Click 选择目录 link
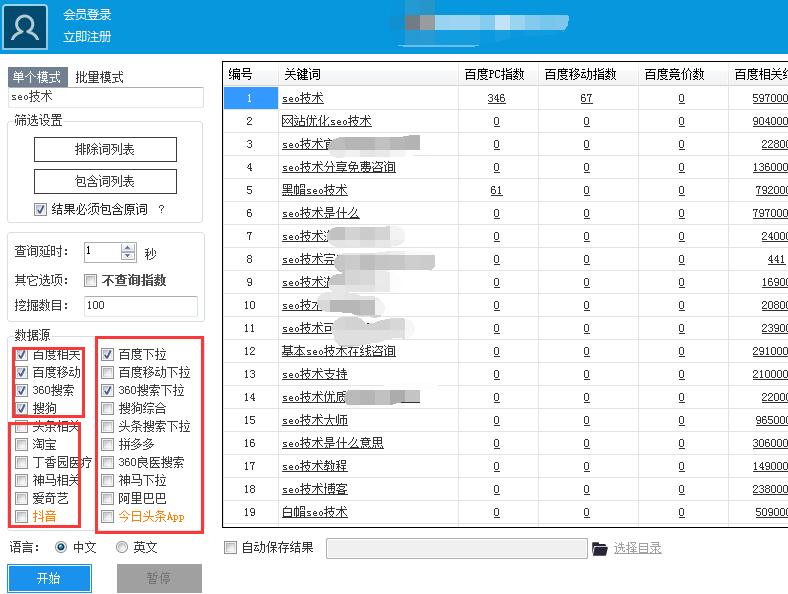 (637, 548)
